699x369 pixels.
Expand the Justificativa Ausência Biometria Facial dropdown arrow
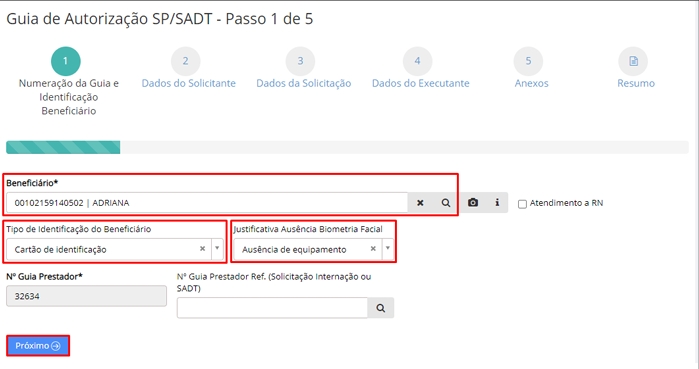(388, 249)
